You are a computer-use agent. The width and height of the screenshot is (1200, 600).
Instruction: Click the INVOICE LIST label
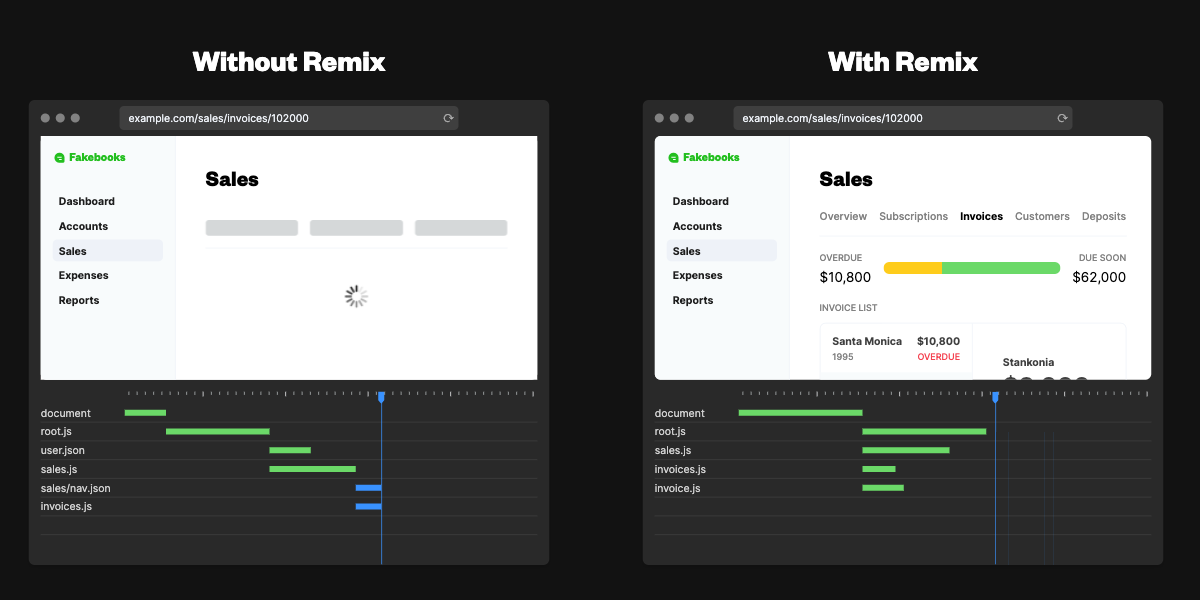[848, 308]
